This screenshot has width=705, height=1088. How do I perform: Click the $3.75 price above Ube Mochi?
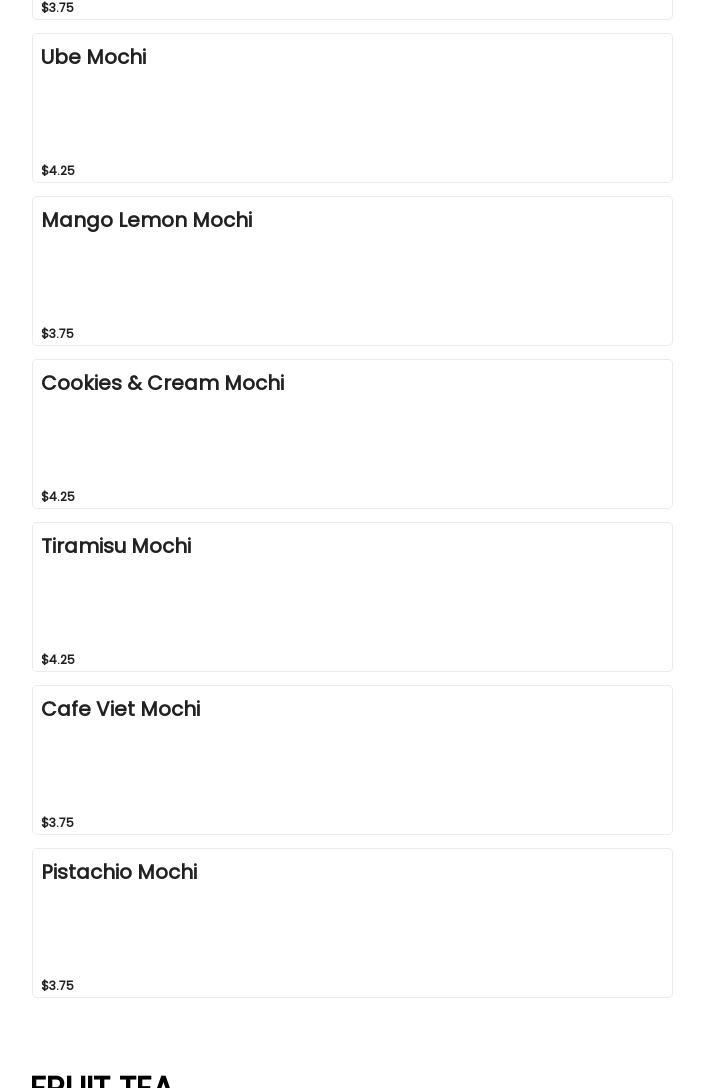(58, 8)
